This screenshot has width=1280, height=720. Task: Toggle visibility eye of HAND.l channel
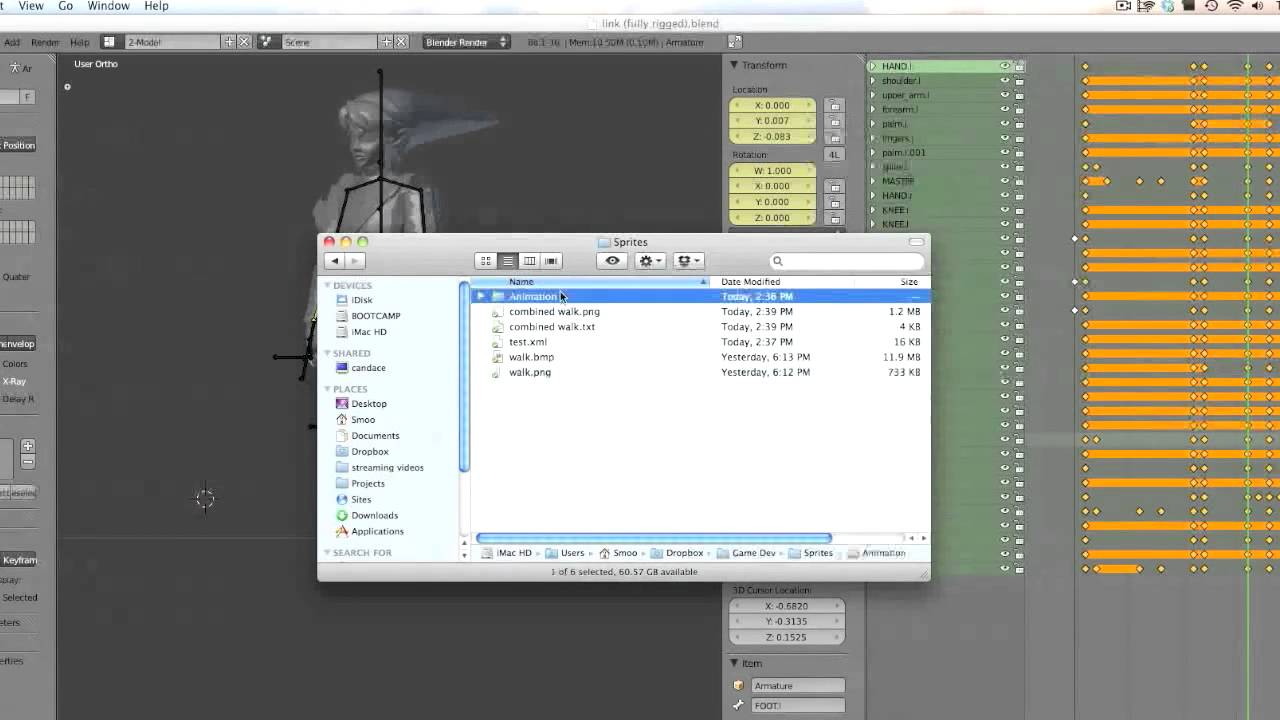coord(1005,66)
